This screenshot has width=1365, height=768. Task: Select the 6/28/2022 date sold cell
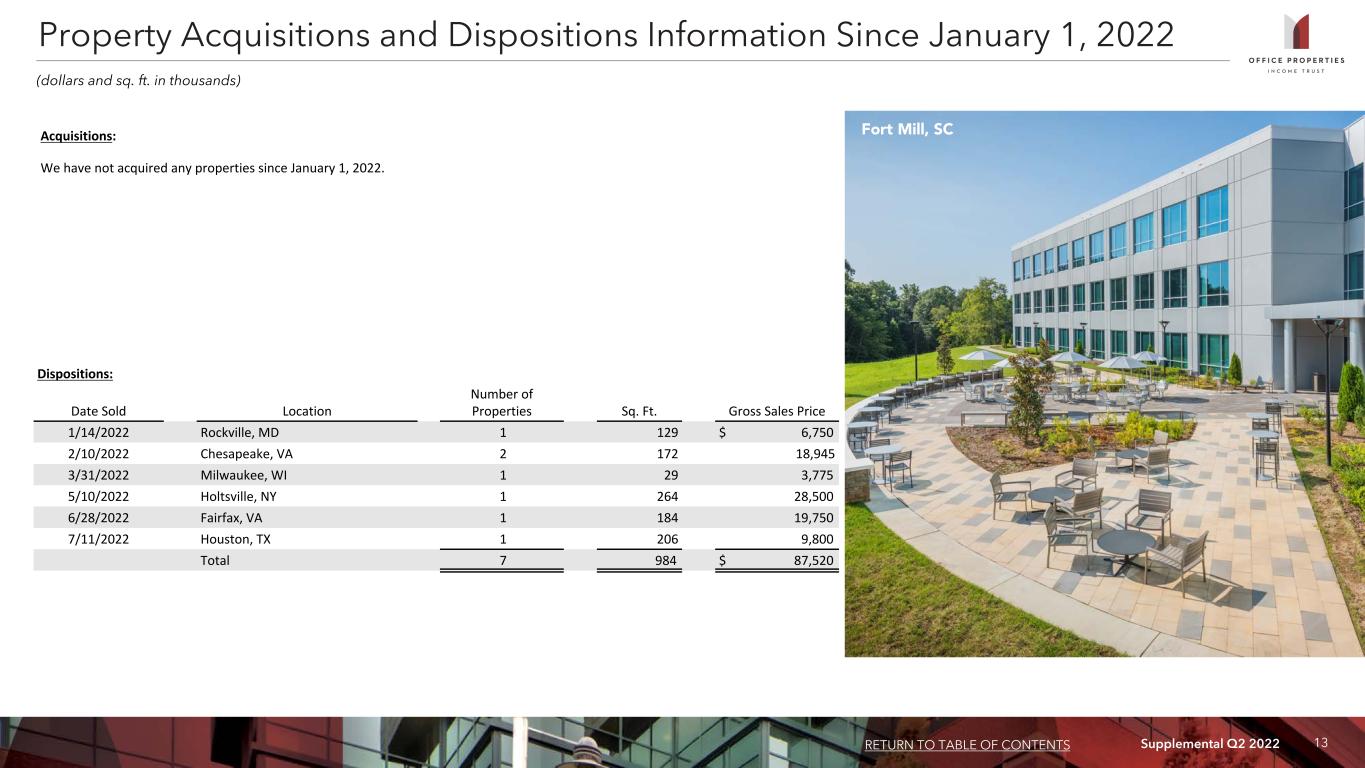99,517
